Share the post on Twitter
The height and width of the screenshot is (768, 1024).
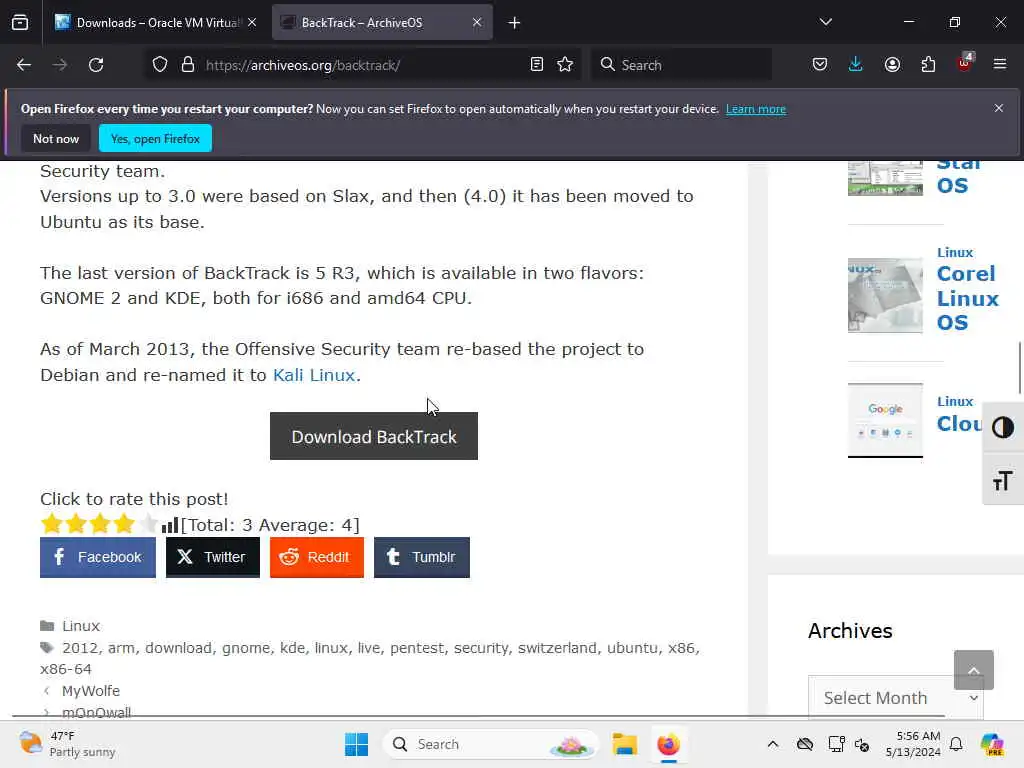click(x=213, y=557)
